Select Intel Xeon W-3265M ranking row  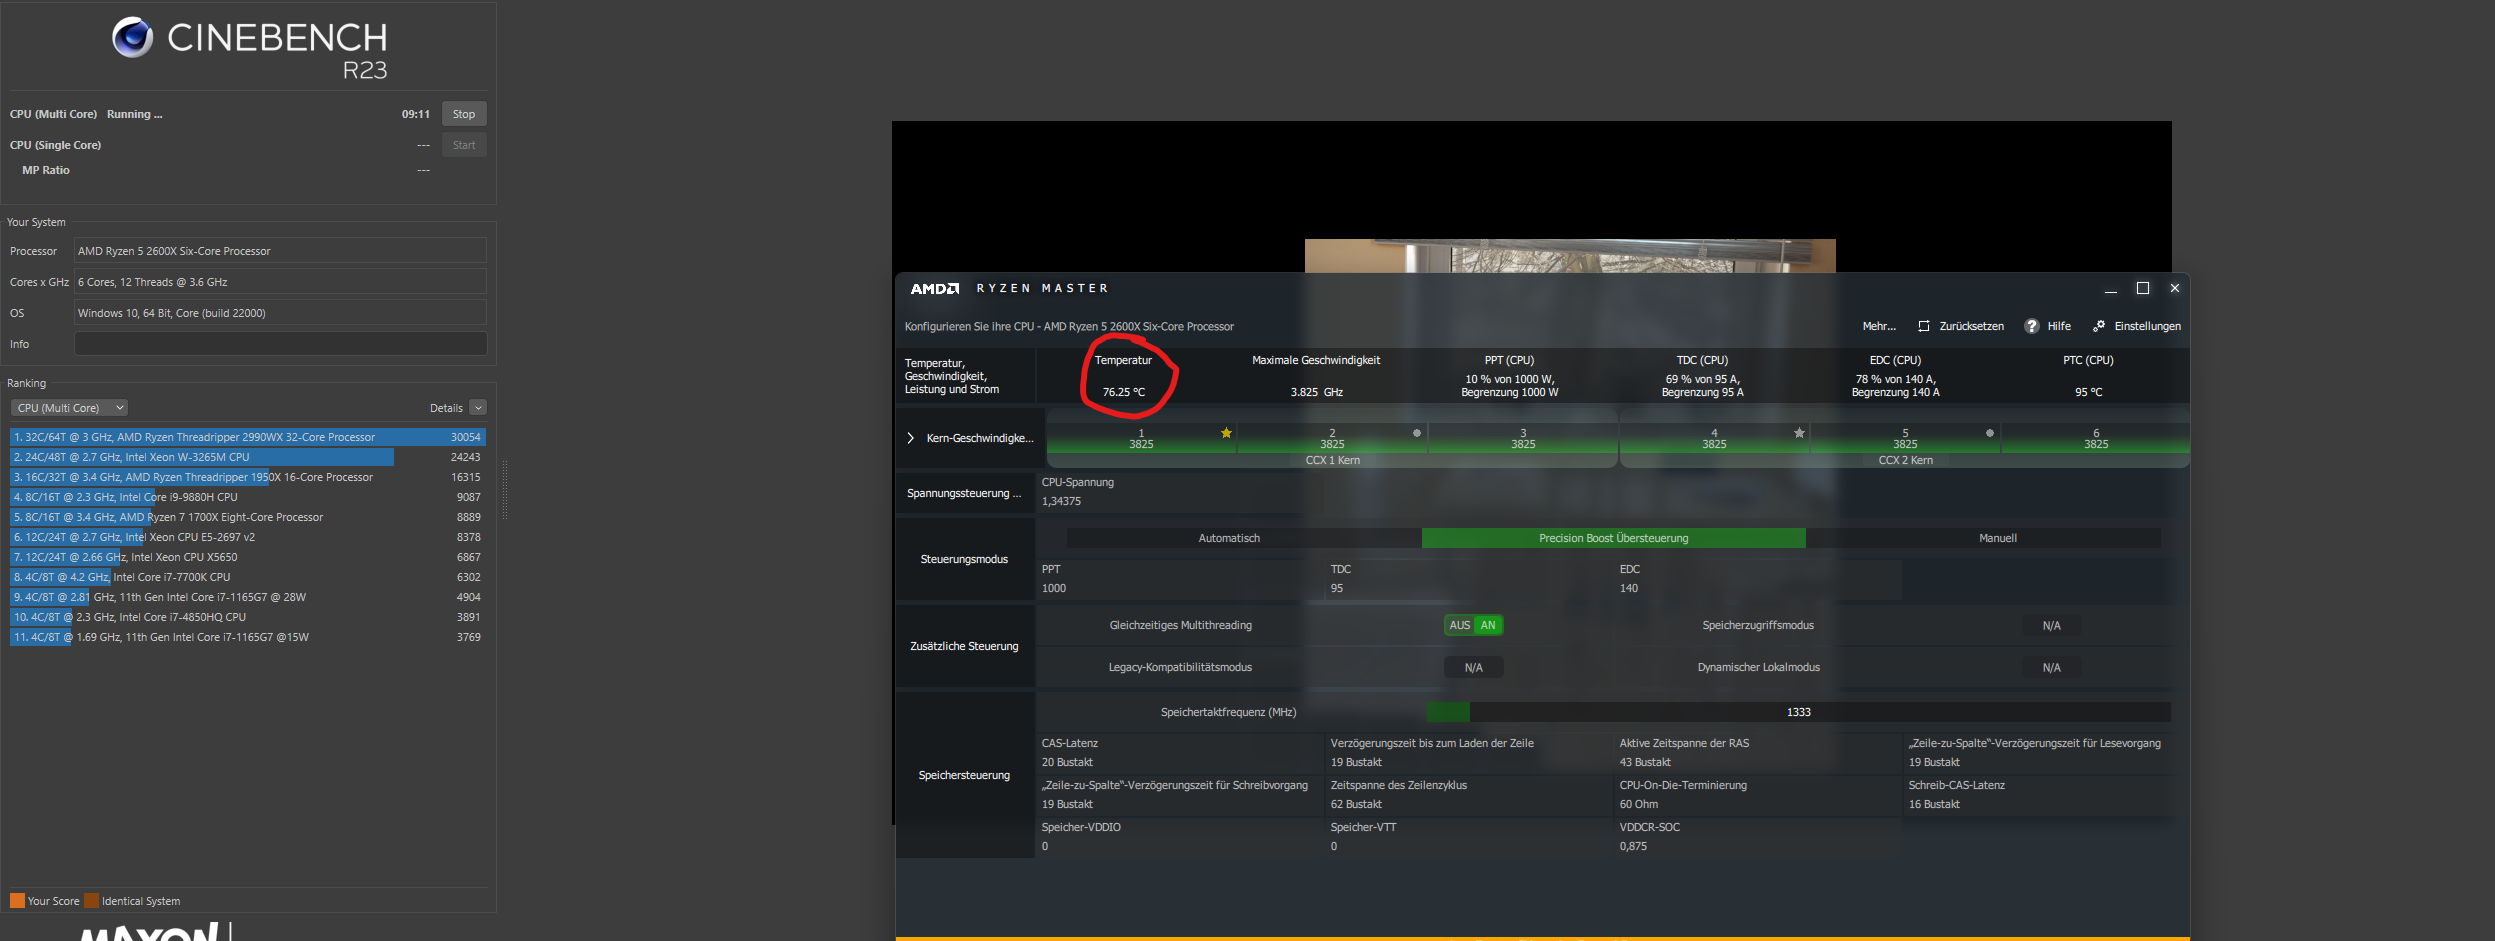coord(248,457)
